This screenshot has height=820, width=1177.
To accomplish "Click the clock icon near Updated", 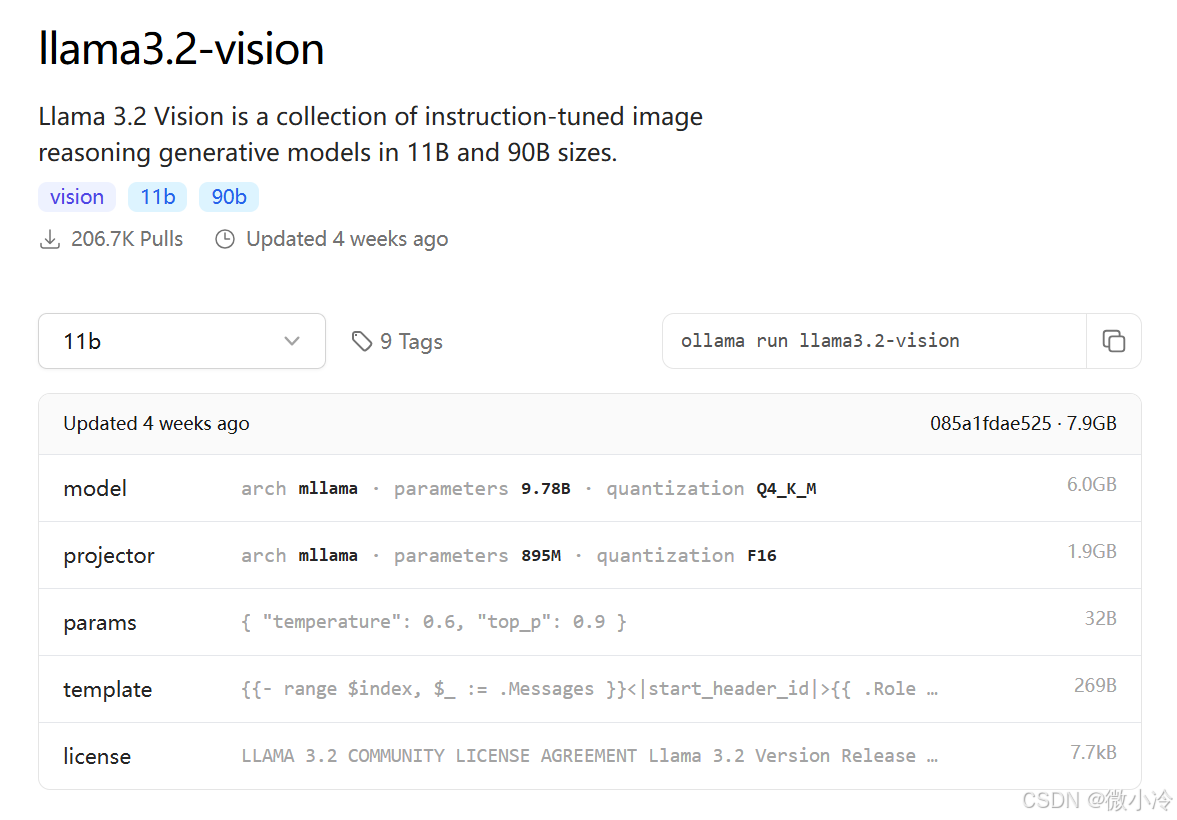I will pyautogui.click(x=225, y=240).
